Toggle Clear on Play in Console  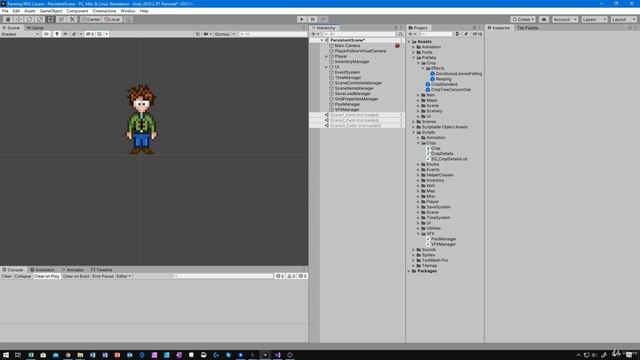47,276
